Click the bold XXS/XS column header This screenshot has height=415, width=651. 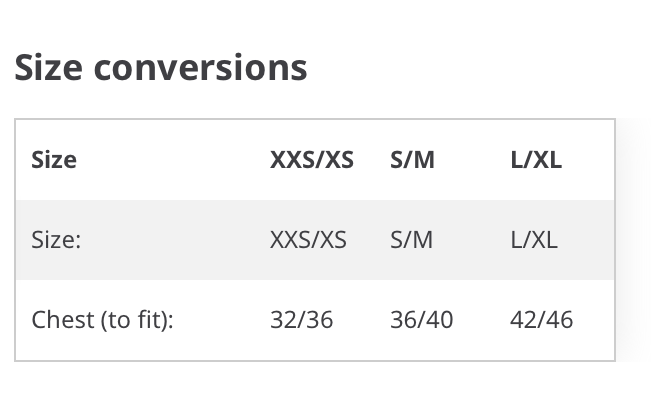pyautogui.click(x=311, y=160)
